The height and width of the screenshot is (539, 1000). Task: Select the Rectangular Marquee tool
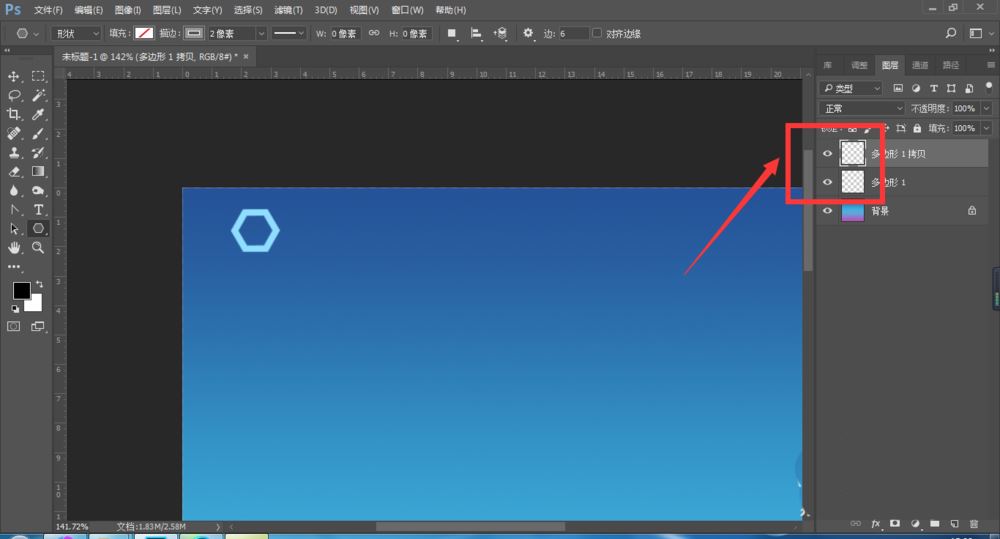38,77
